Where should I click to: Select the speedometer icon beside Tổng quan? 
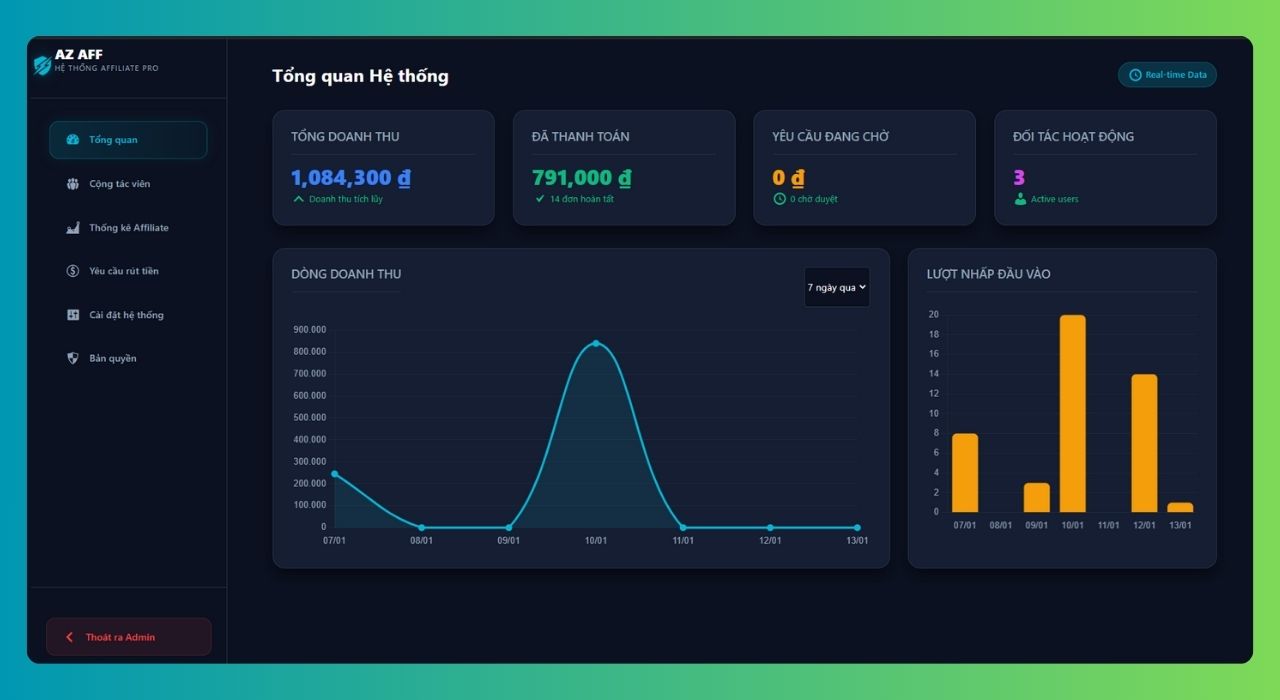(x=72, y=140)
